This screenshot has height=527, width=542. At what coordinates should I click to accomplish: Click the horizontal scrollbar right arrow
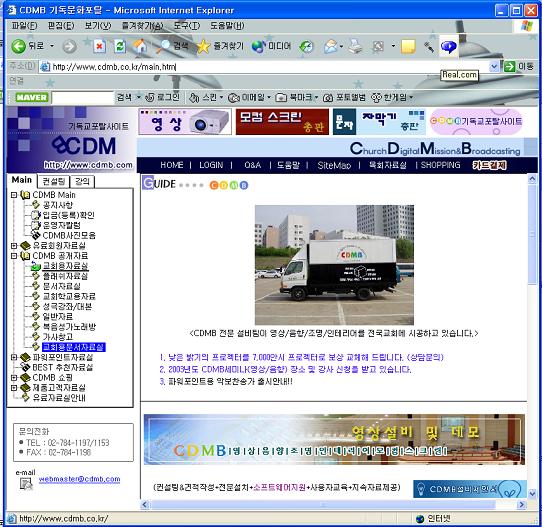[522, 505]
